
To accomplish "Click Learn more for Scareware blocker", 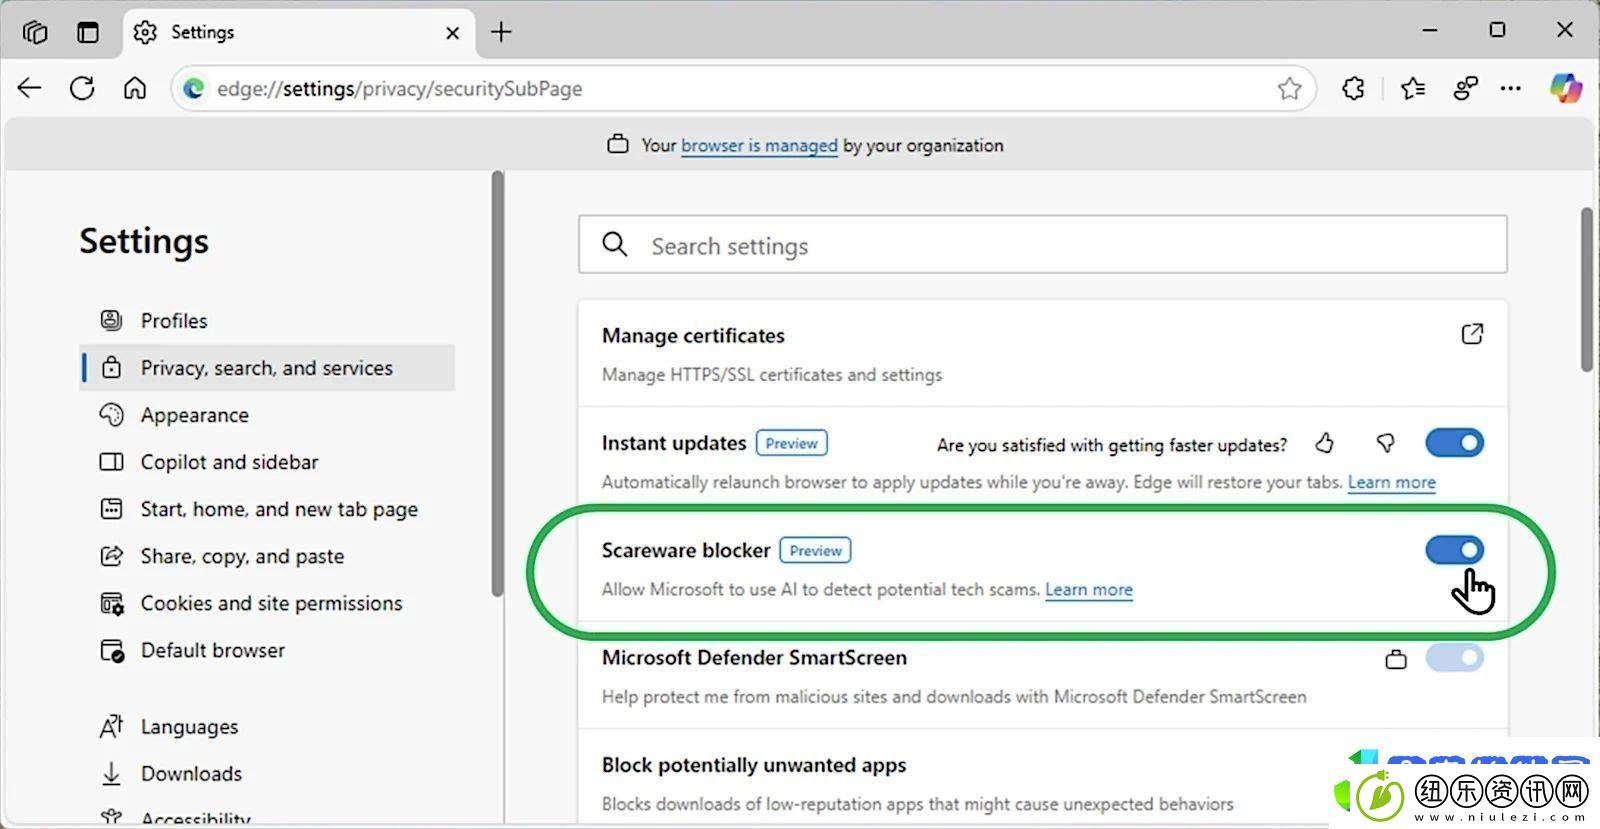I will coord(1089,590).
